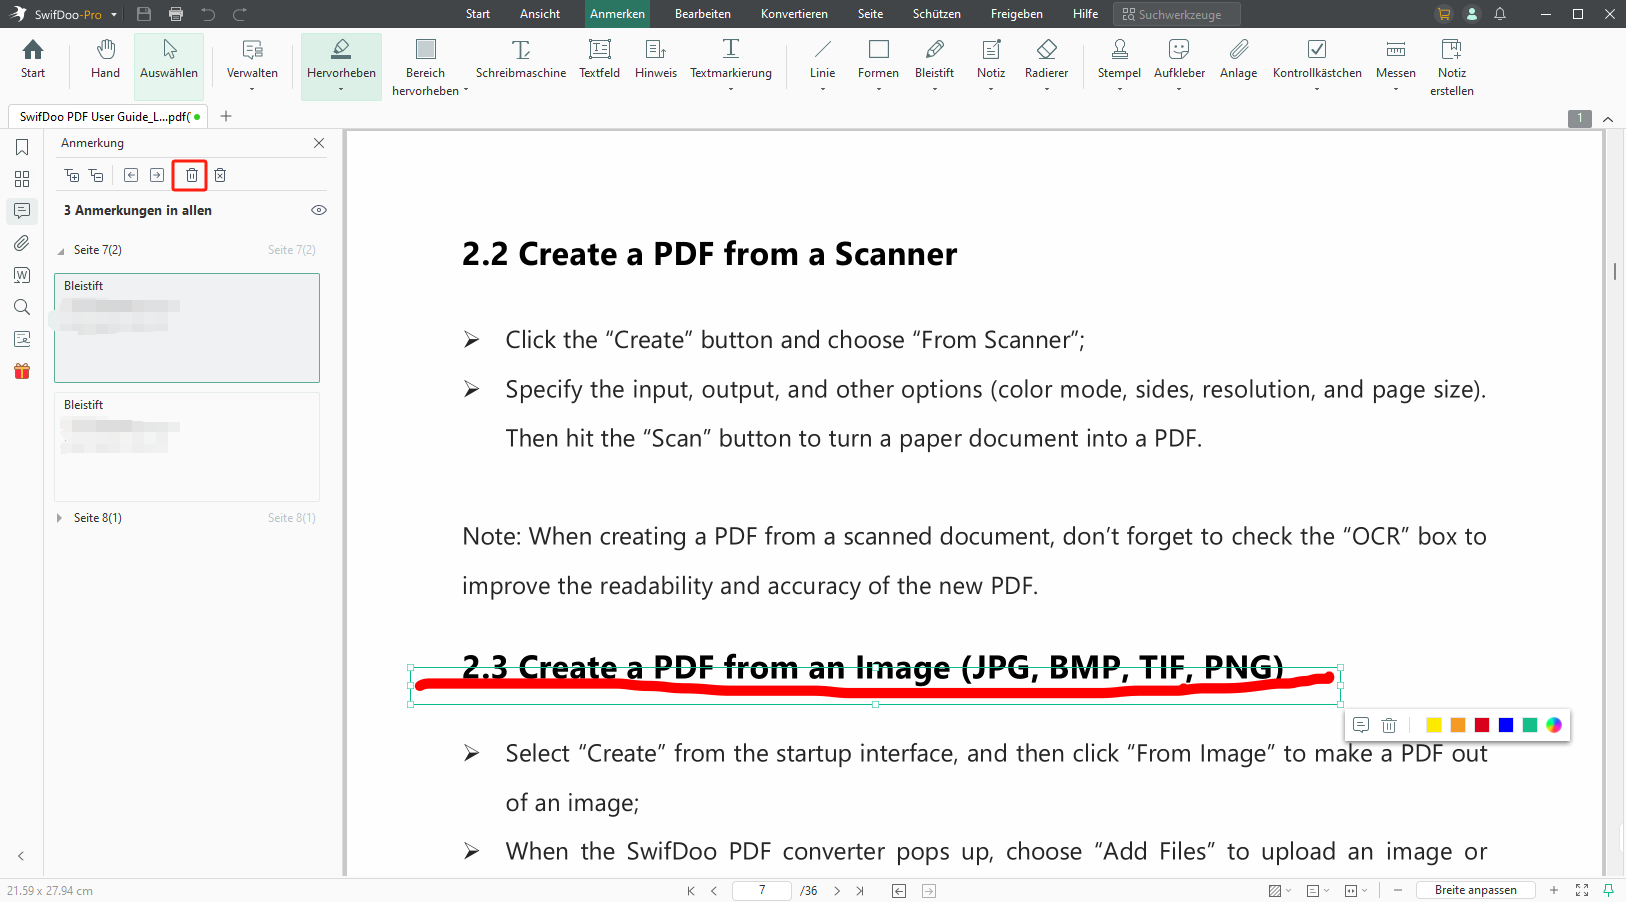Viewport: 1626px width, 902px height.
Task: Delete selected annotation via highlighted trash icon
Action: (x=191, y=175)
